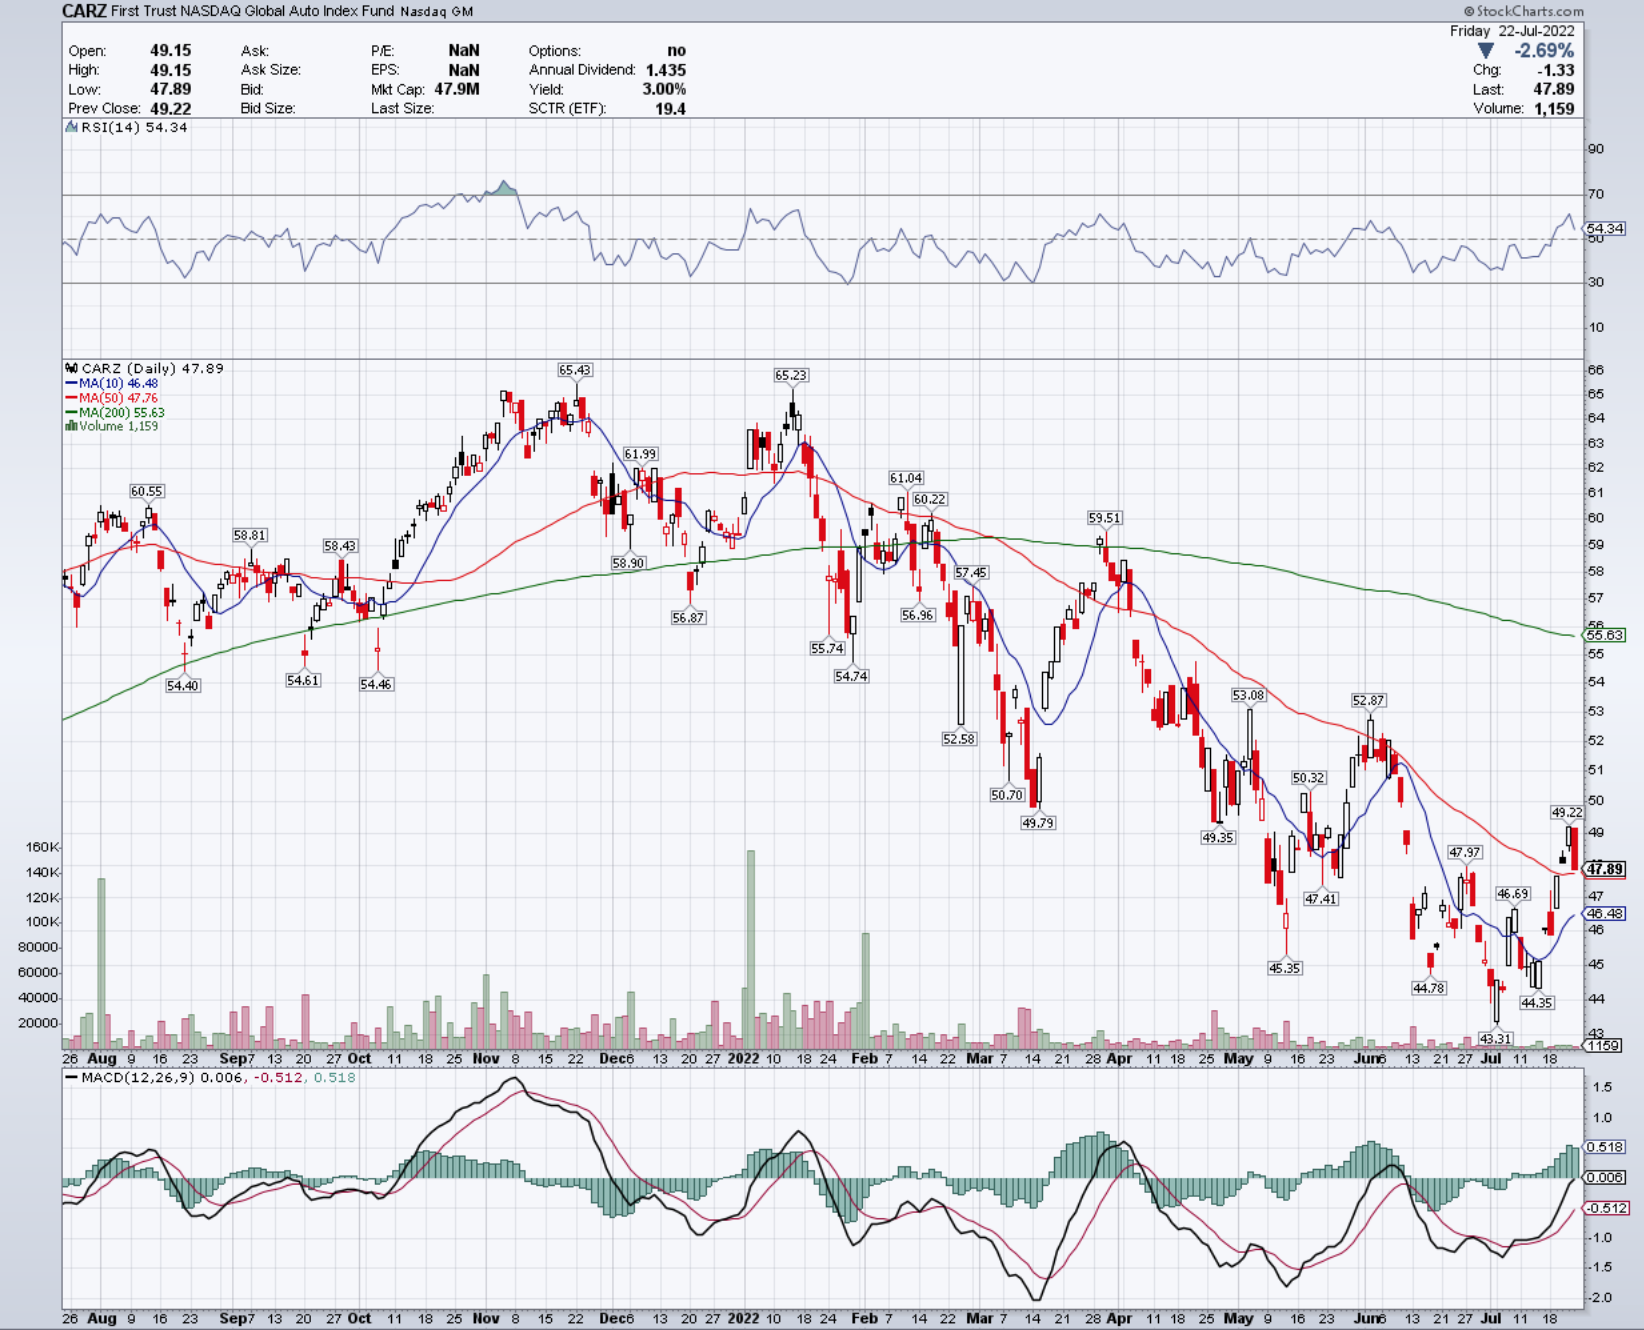
Task: Click the Chg value -1.33
Action: click(x=1557, y=70)
